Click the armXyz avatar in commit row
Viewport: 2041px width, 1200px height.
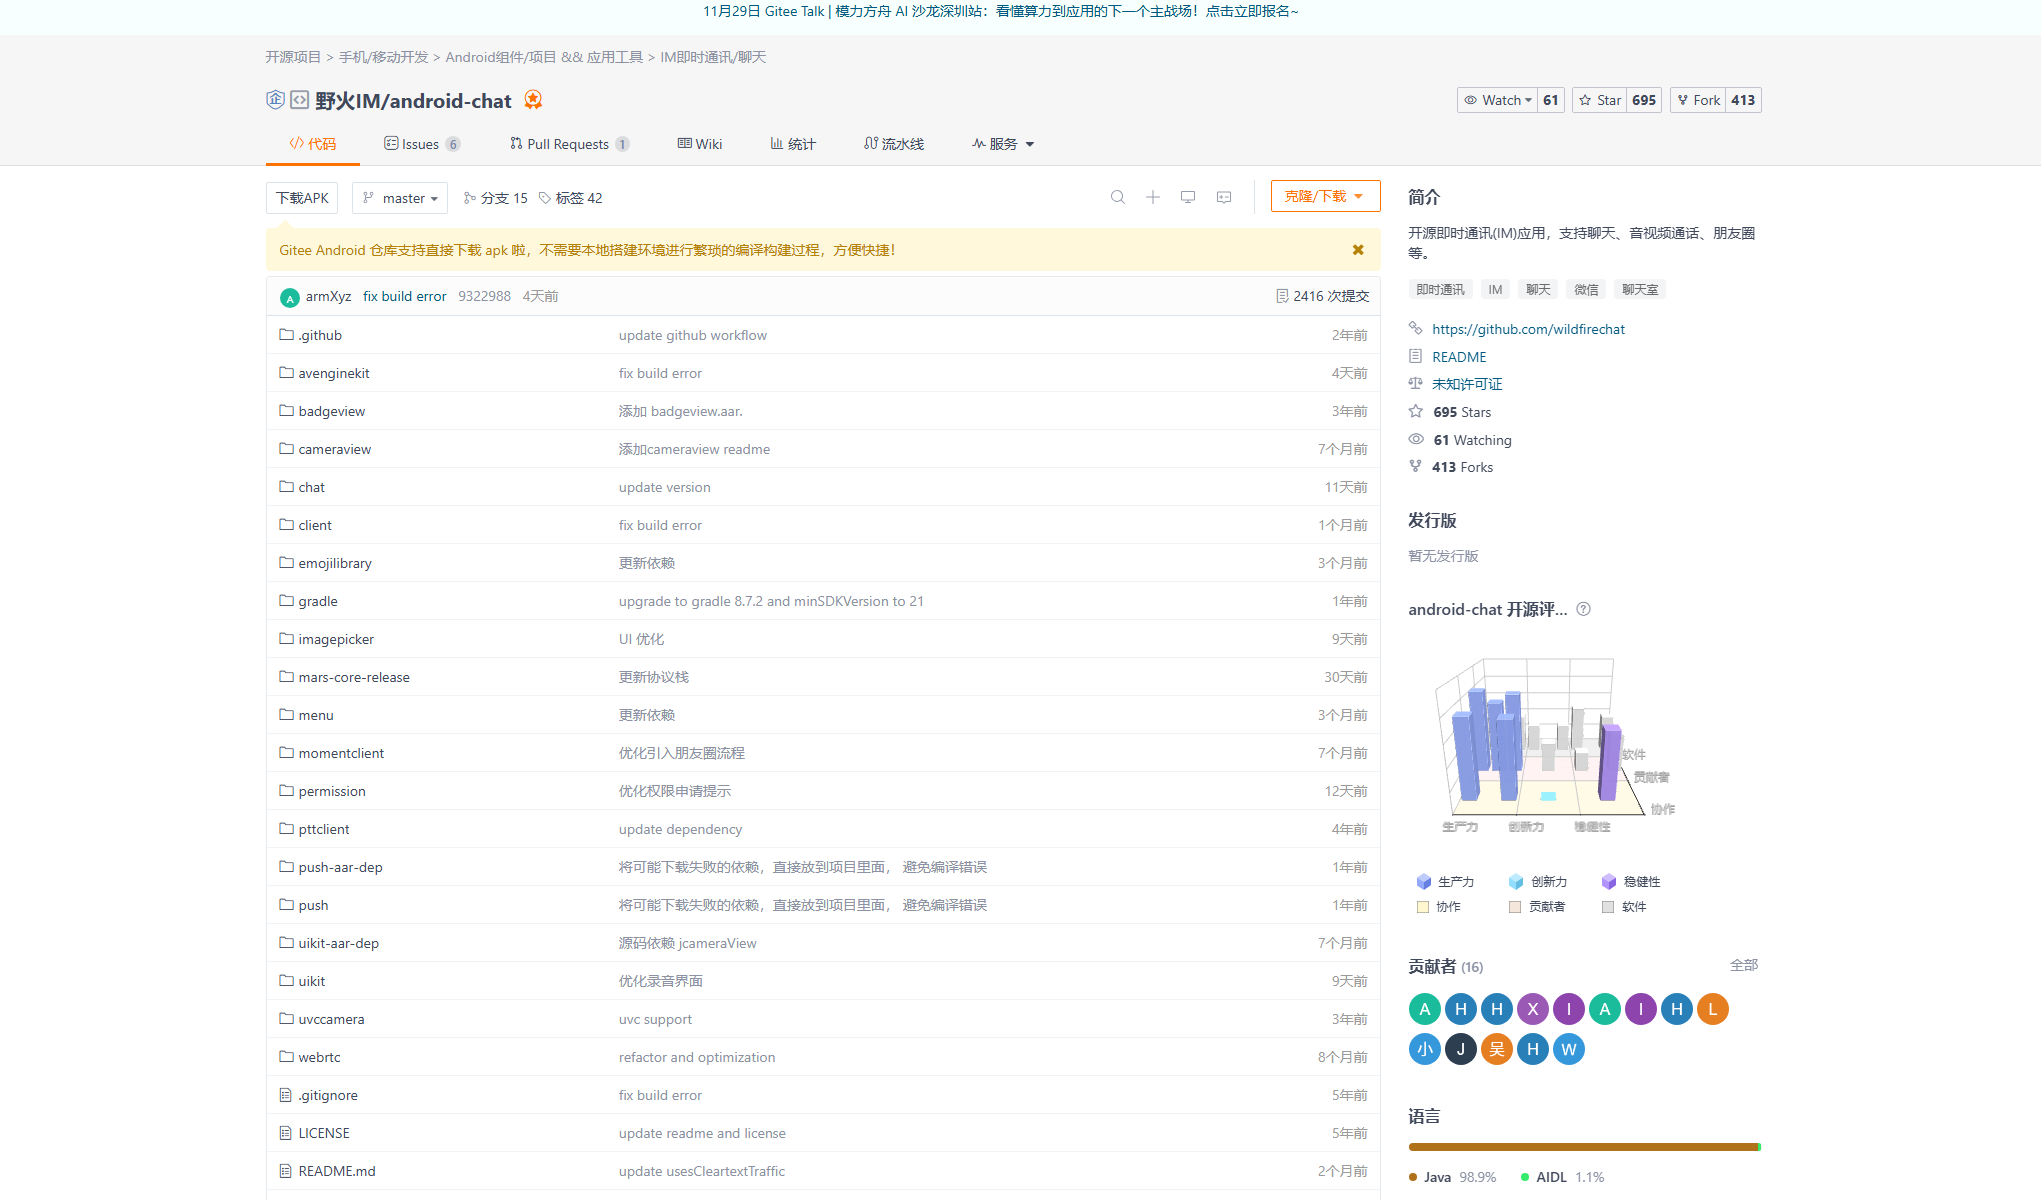(289, 297)
